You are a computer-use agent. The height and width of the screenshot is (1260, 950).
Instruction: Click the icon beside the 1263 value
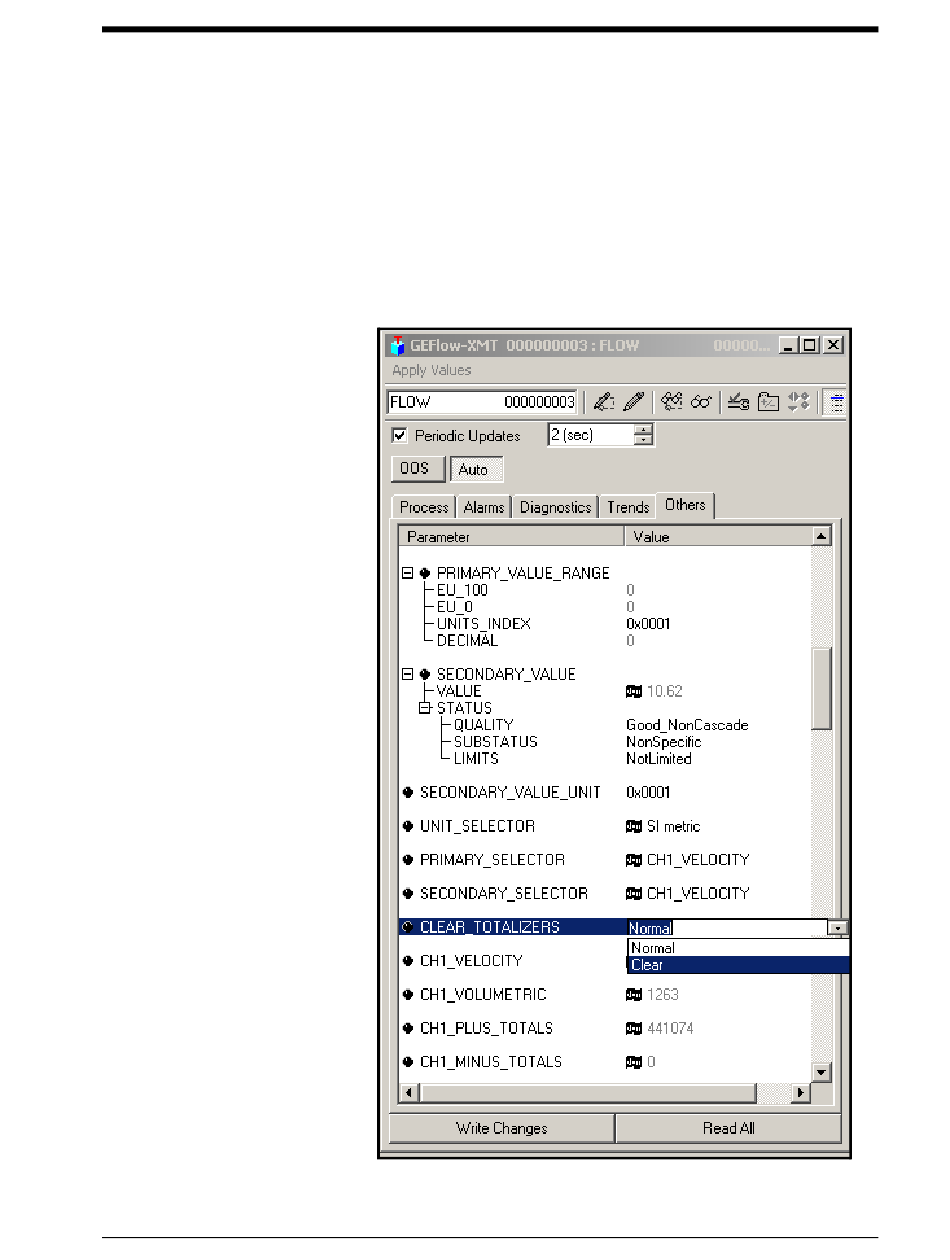(x=634, y=995)
